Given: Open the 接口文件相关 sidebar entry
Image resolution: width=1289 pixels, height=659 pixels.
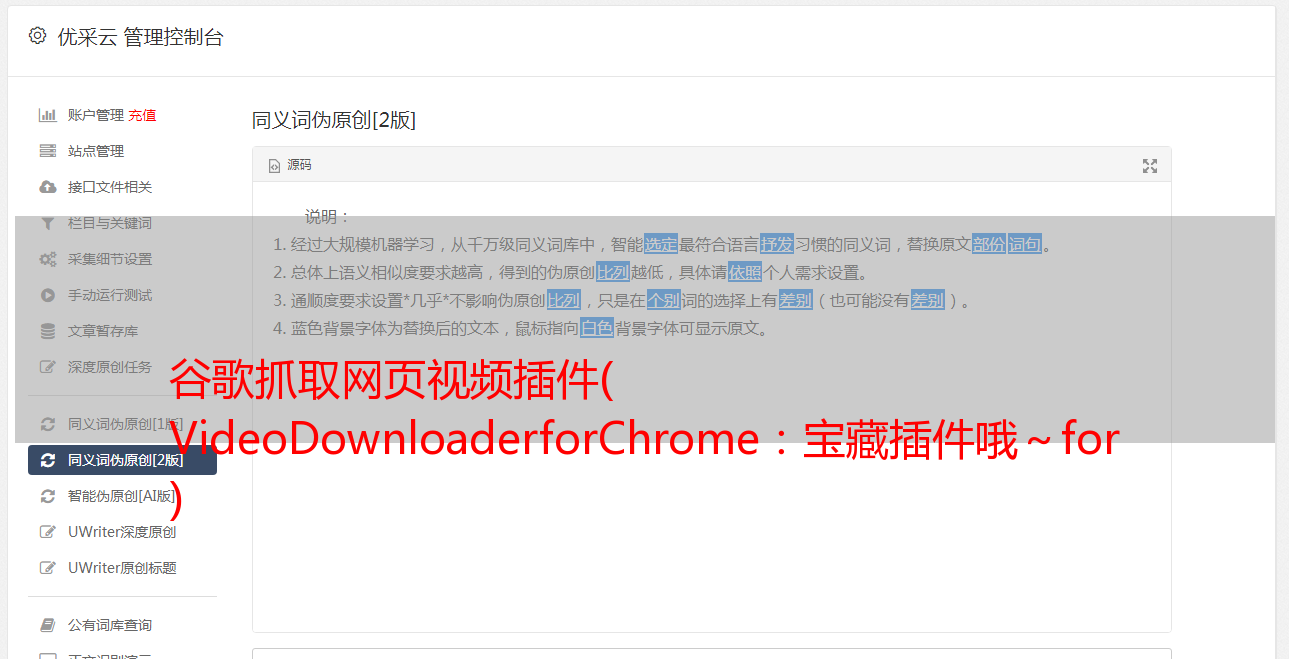Looking at the screenshot, I should click(122, 187).
